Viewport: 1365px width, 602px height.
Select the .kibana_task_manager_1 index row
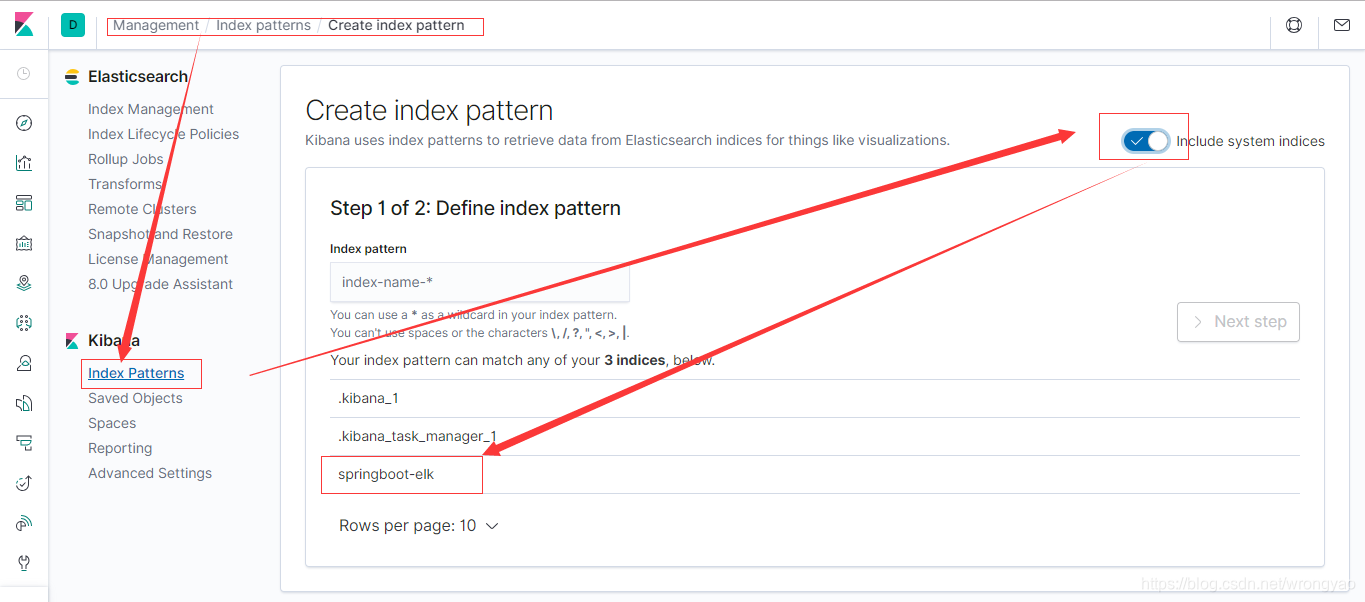click(815, 436)
